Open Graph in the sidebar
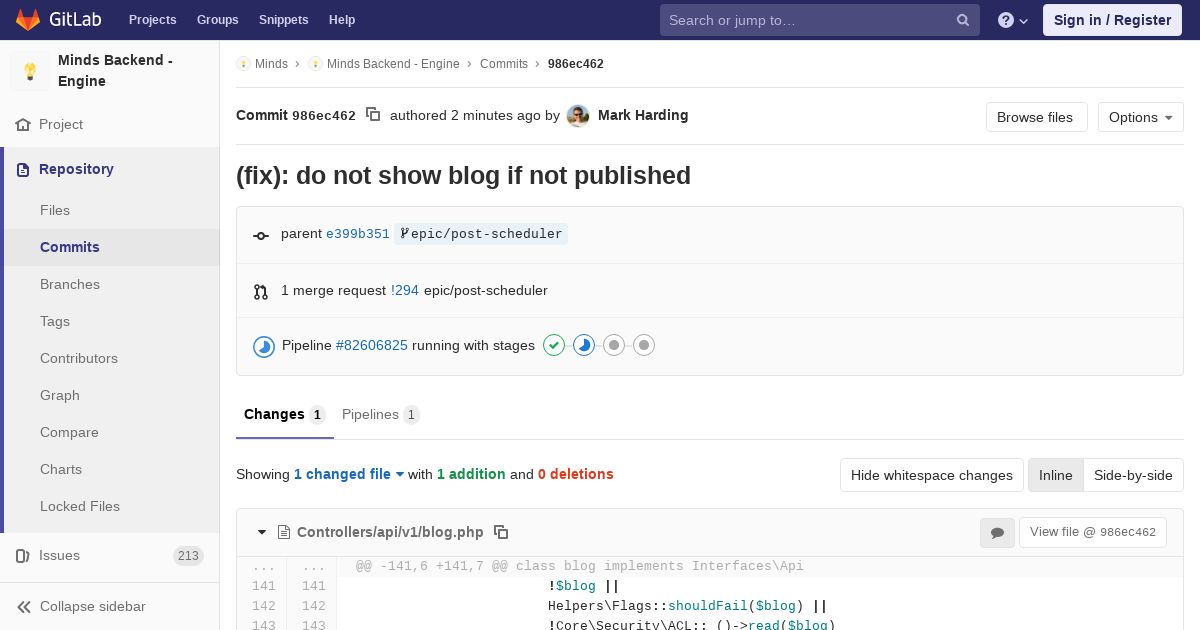1200x630 pixels. tap(60, 395)
